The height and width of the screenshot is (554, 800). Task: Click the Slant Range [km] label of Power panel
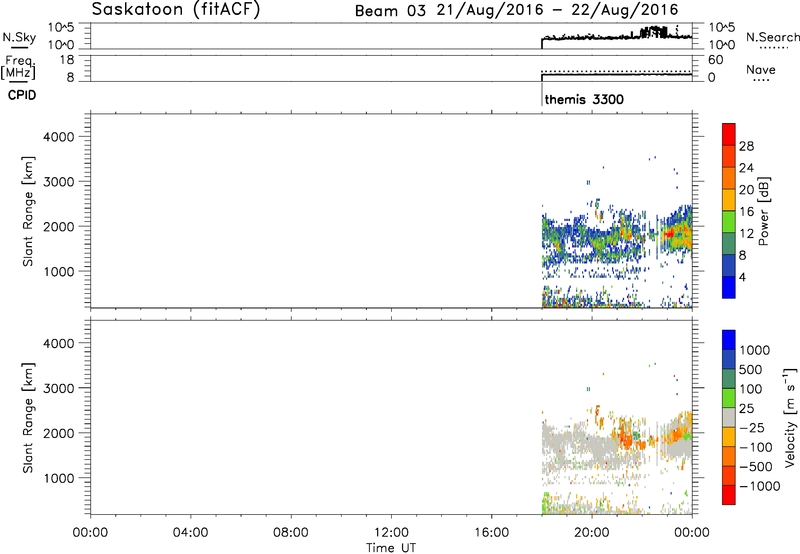28,211
